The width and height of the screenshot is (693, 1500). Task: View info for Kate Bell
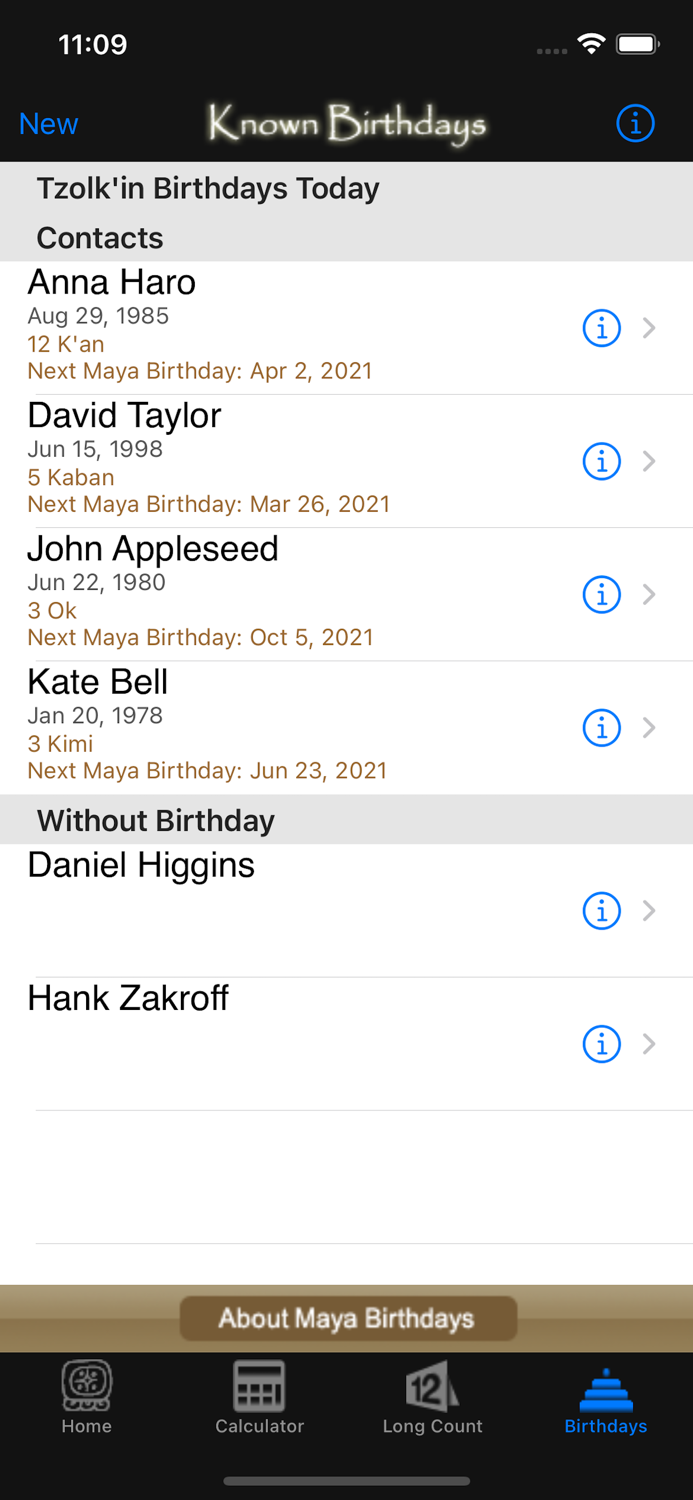[601, 728]
